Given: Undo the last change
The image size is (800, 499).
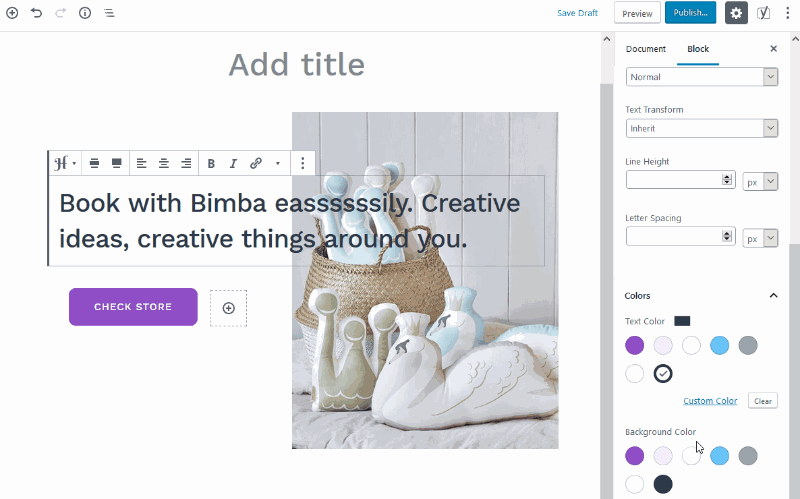Looking at the screenshot, I should [x=36, y=13].
